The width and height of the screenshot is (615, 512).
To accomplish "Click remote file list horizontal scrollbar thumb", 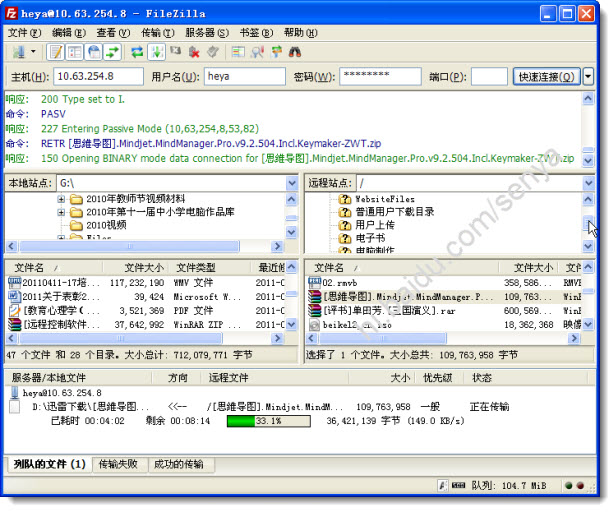I will pos(383,338).
